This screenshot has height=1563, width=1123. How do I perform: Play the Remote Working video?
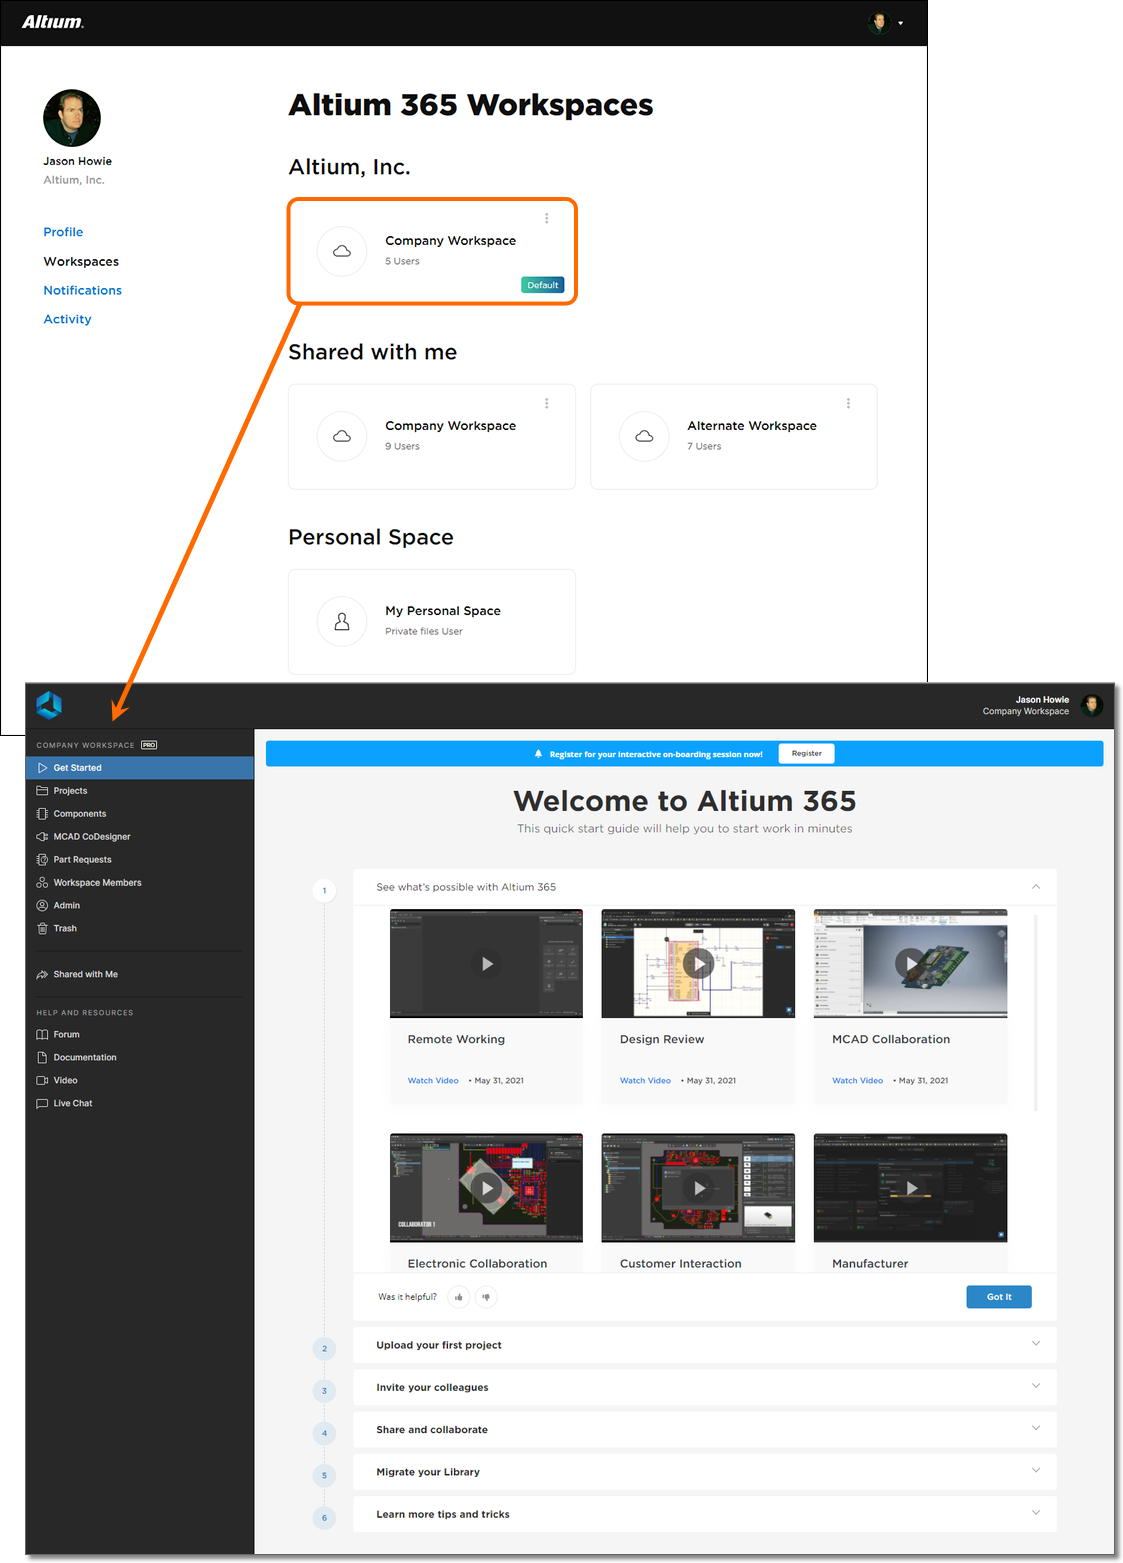486,964
